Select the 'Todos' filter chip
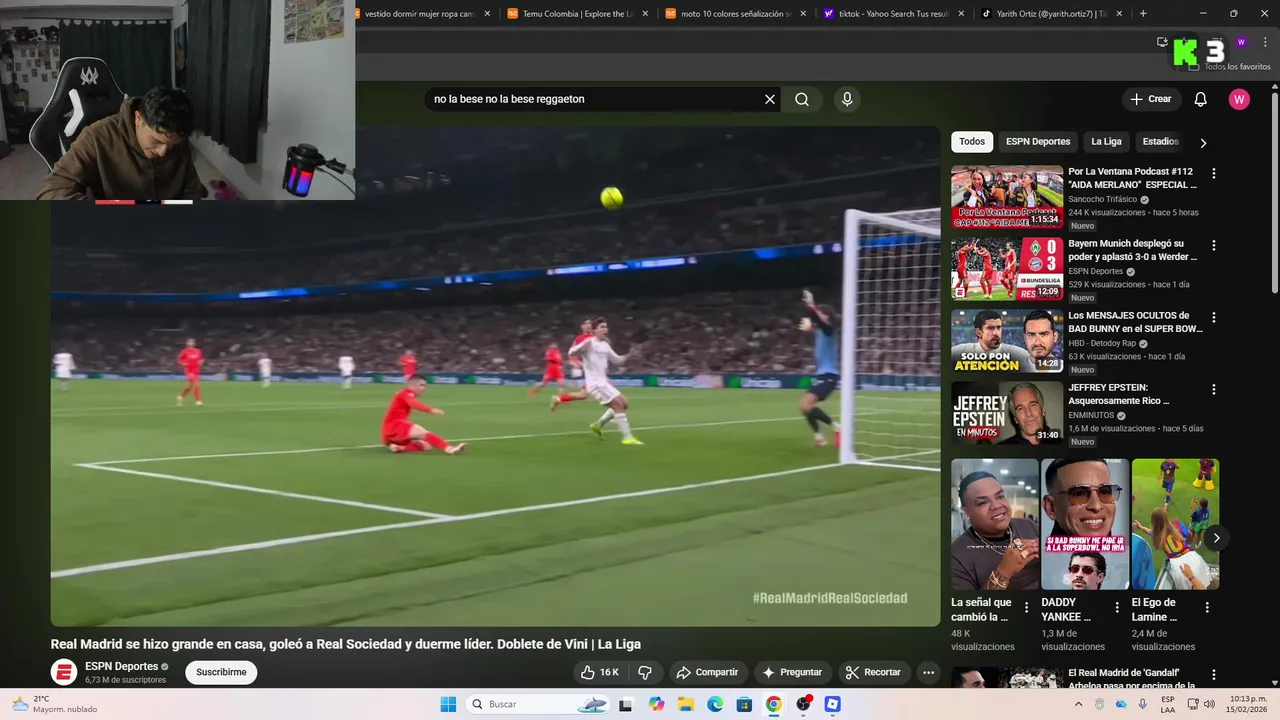 point(972,142)
